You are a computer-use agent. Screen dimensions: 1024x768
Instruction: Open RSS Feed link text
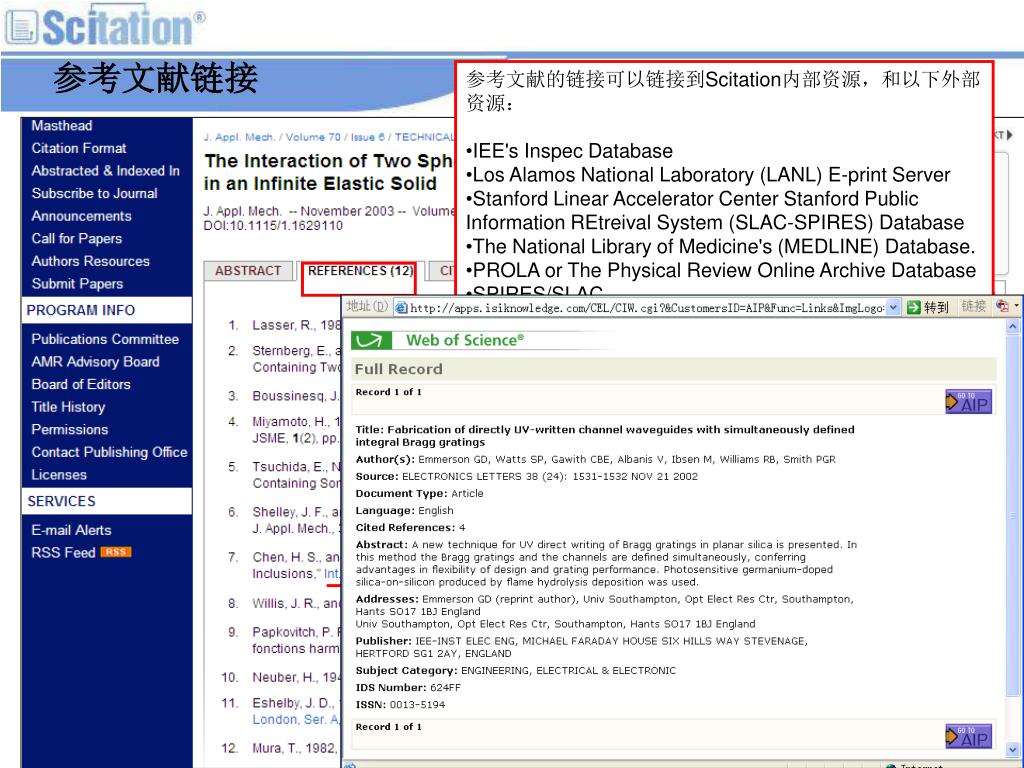pyautogui.click(x=63, y=552)
